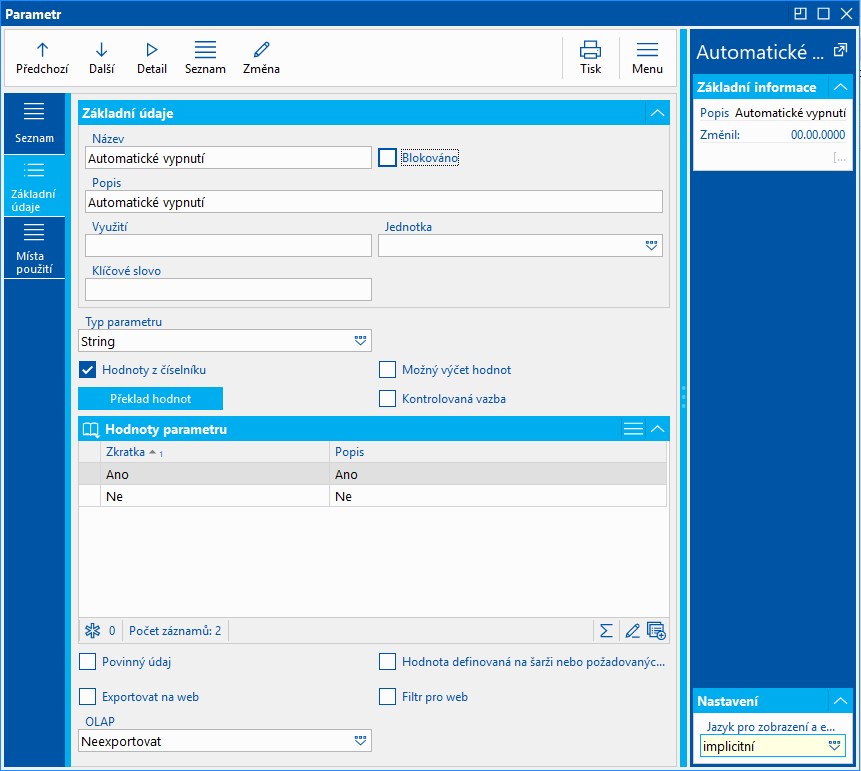This screenshot has width=861, height=771.
Task: Collapse the Základní informace panel
Action: 840,87
